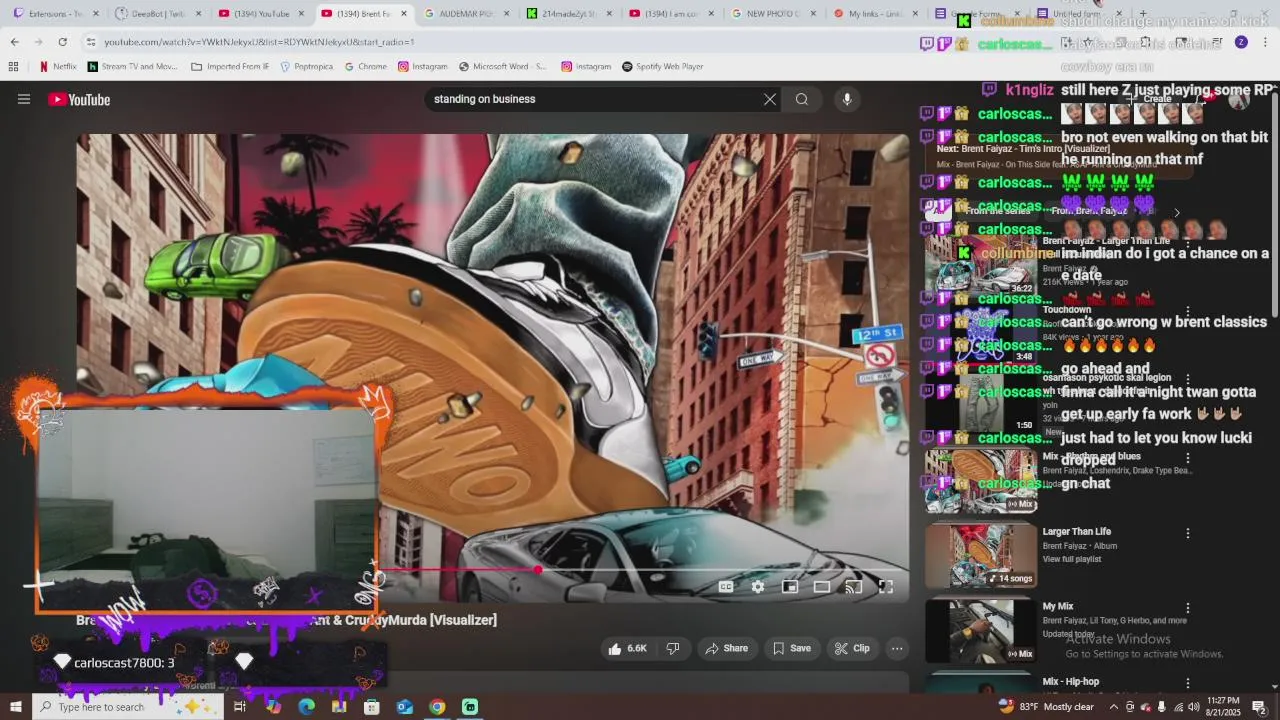Viewport: 1280px width, 720px height.
Task: Clear the YouTube search box text
Action: 770,99
